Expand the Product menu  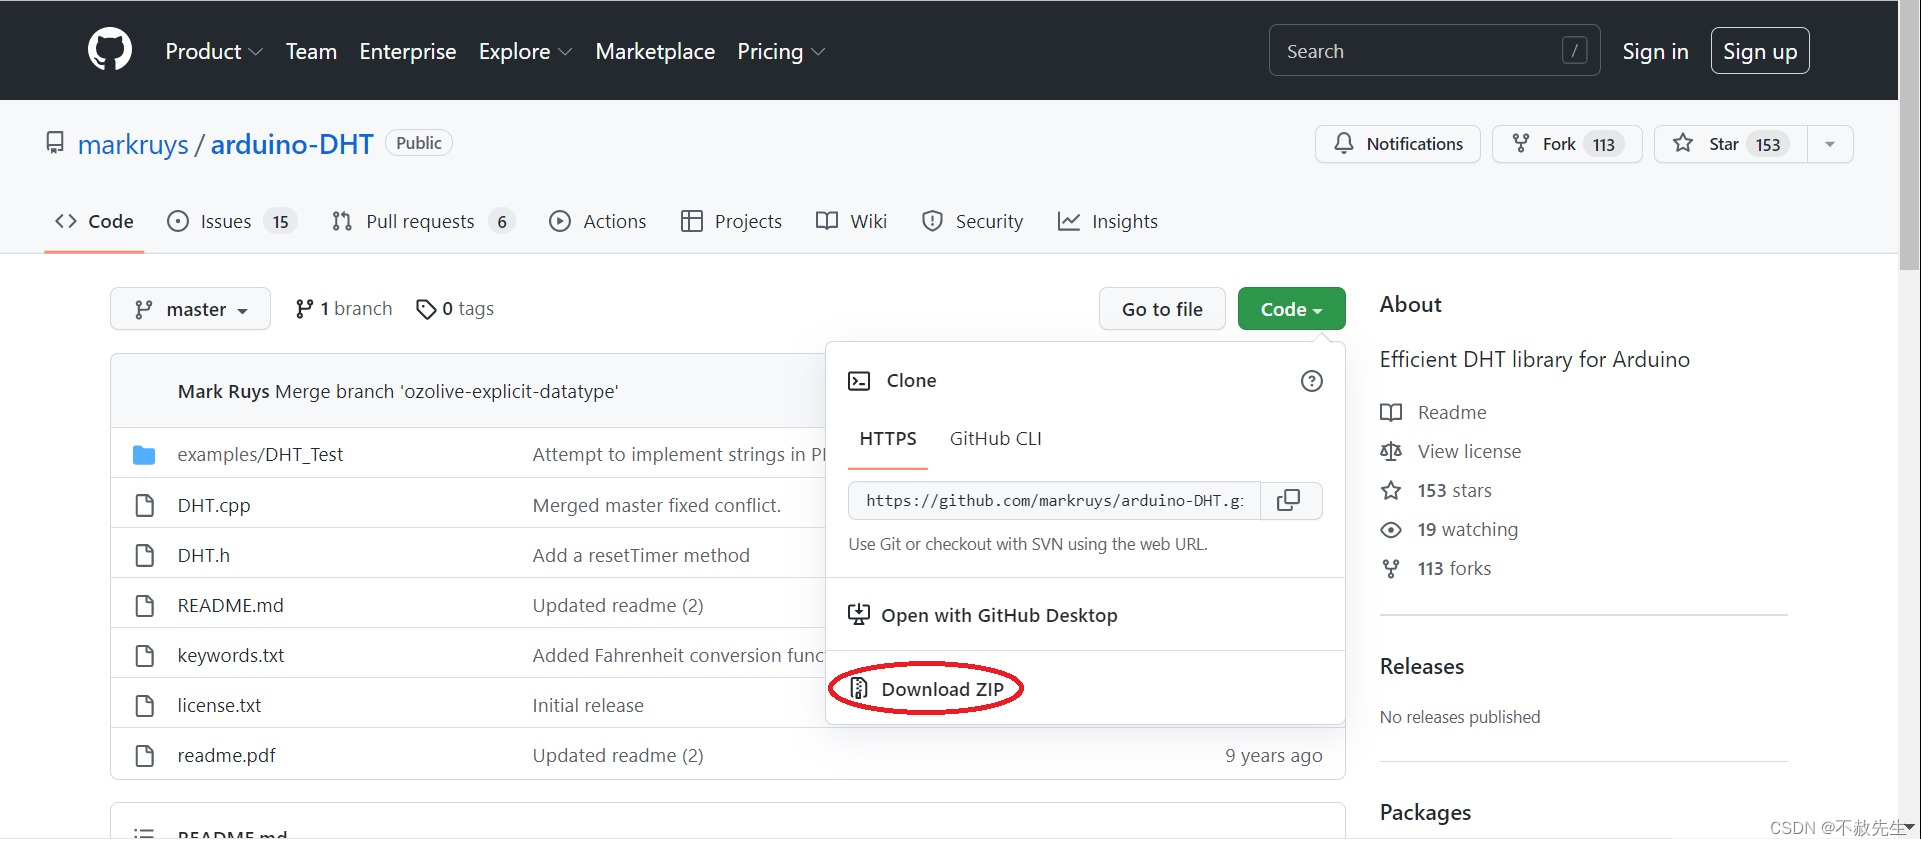[x=213, y=51]
